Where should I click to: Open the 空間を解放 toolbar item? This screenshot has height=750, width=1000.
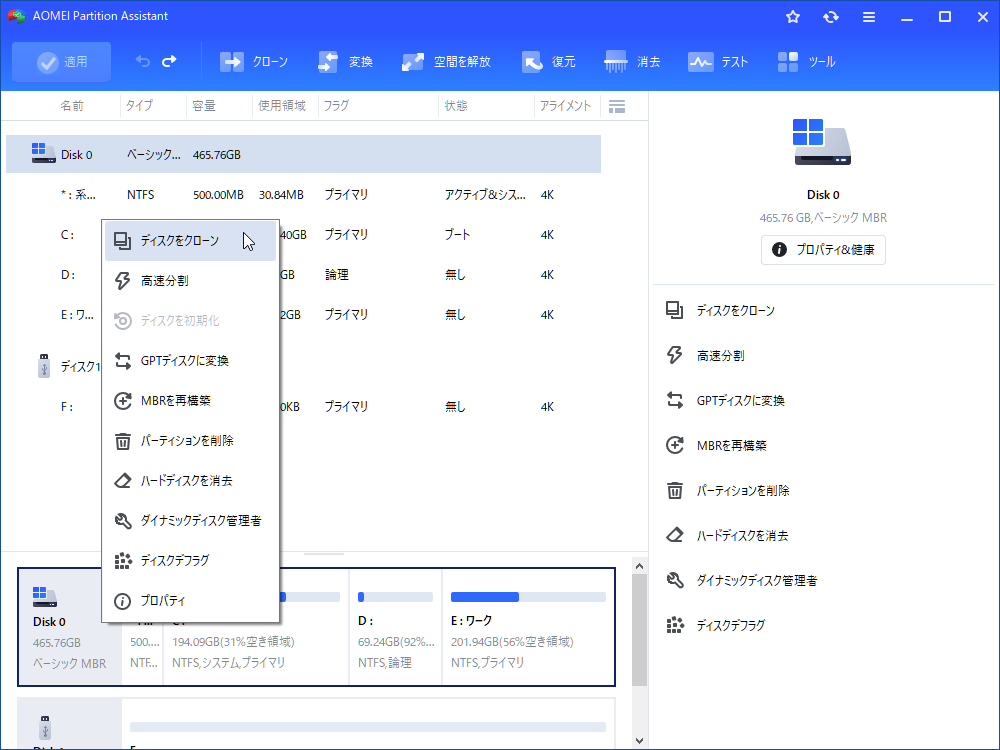pyautogui.click(x=446, y=62)
